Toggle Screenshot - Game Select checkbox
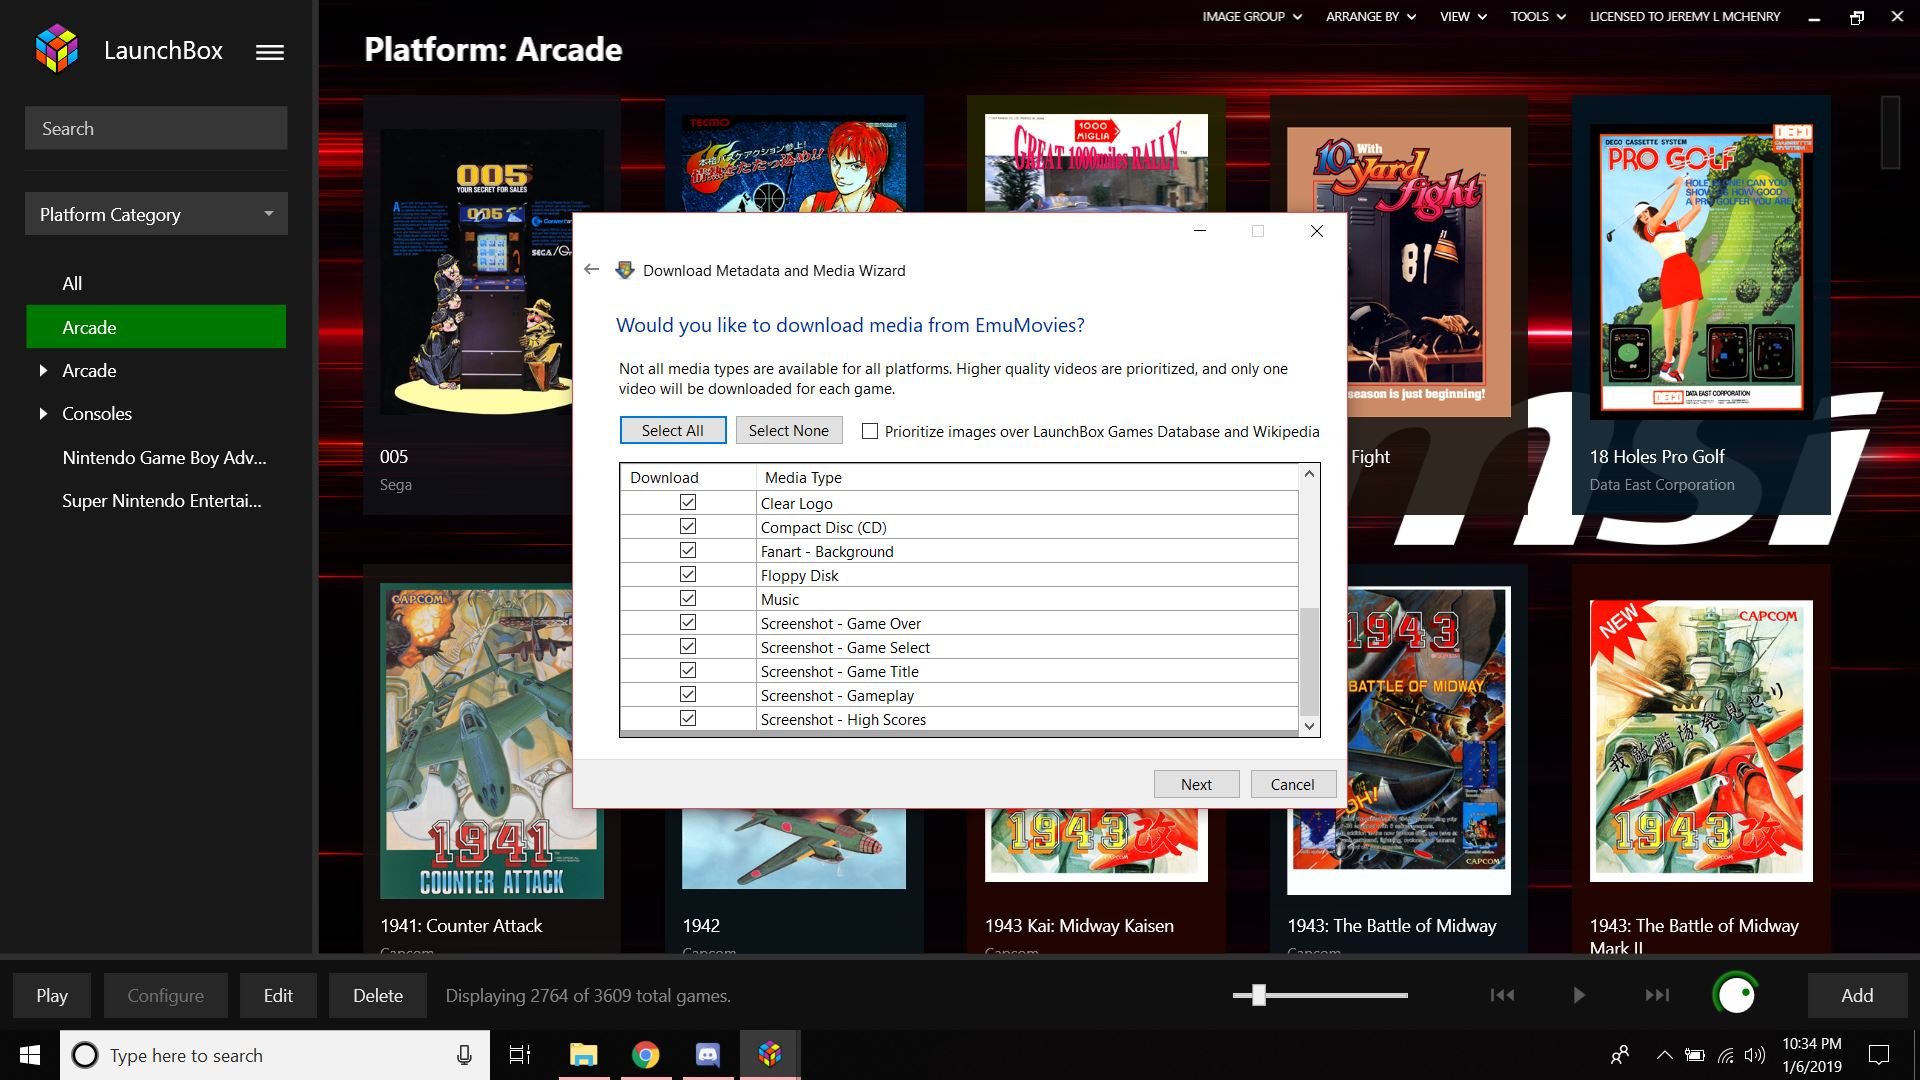The width and height of the screenshot is (1920, 1080). pos(688,646)
